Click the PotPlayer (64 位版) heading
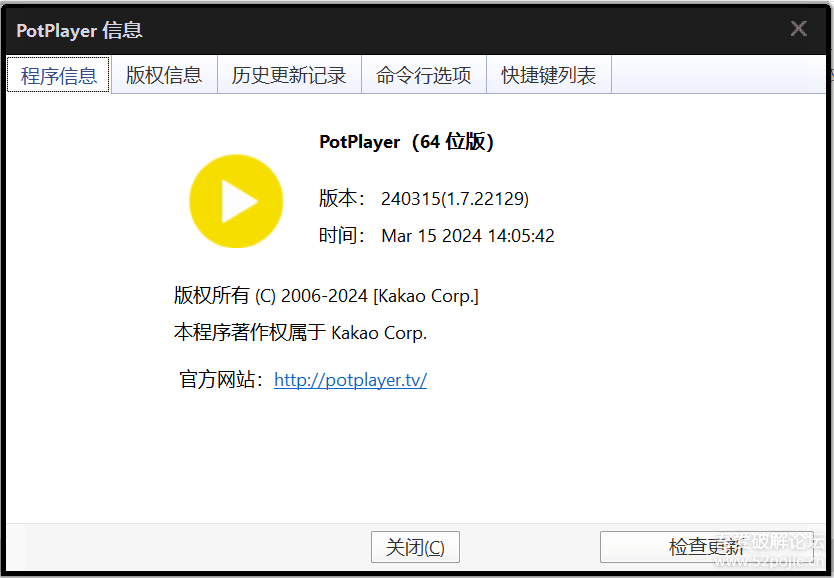The height and width of the screenshot is (578, 834). click(x=406, y=142)
